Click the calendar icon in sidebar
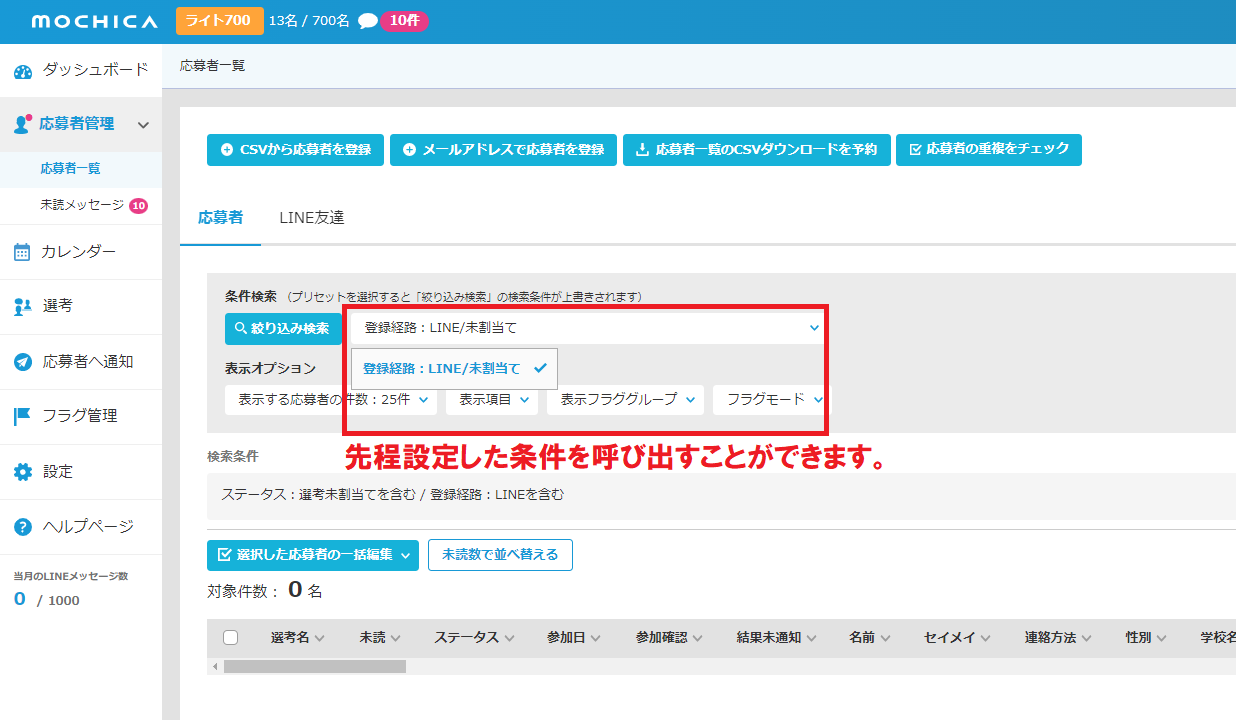 coord(22,252)
